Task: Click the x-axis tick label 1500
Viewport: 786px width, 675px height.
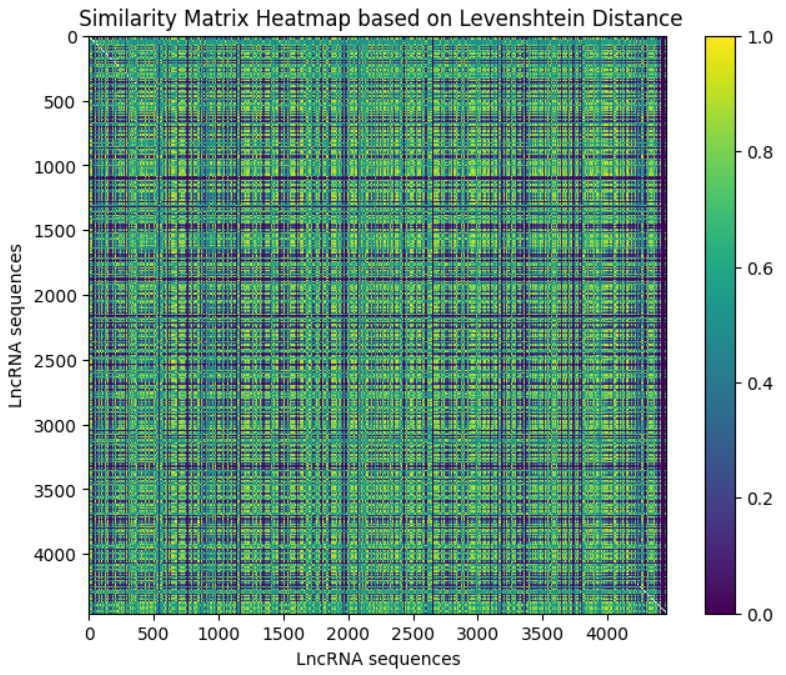Action: [x=283, y=634]
